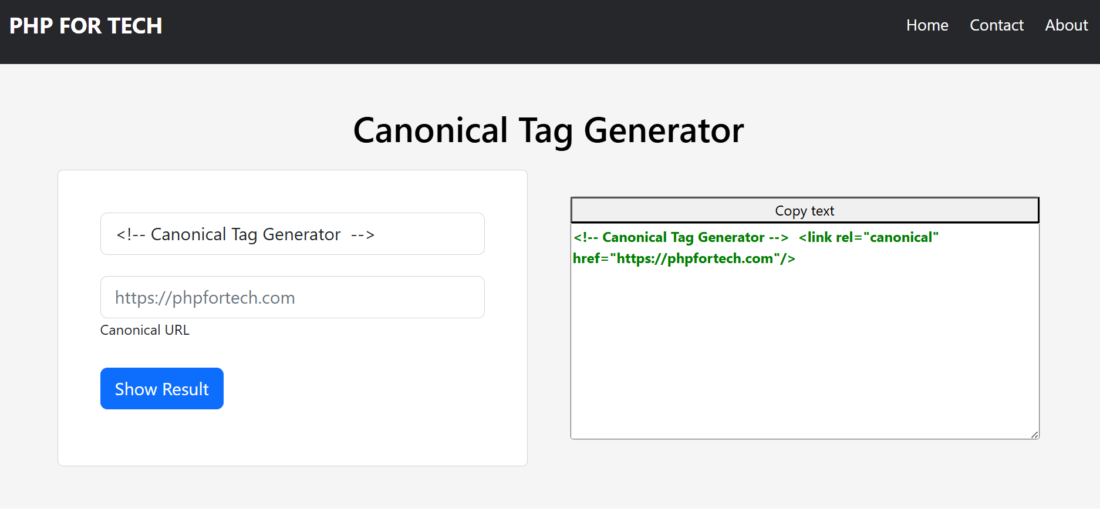Go to the Contact page link
Image resolution: width=1100 pixels, height=518 pixels.
(996, 25)
